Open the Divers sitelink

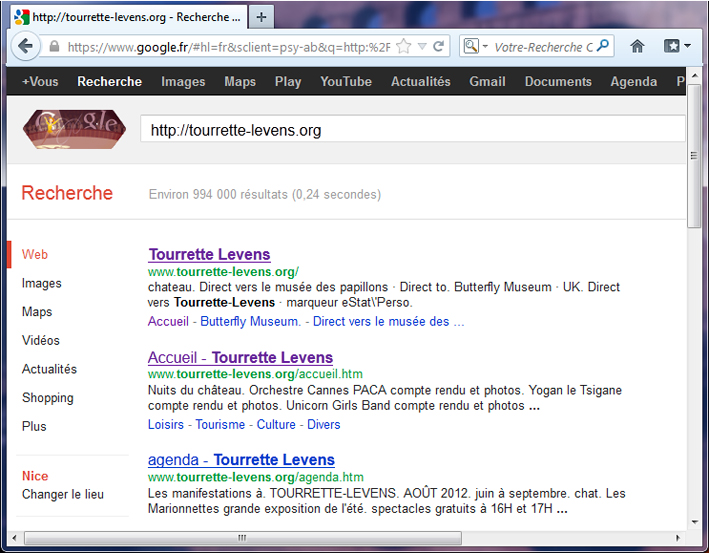click(324, 425)
